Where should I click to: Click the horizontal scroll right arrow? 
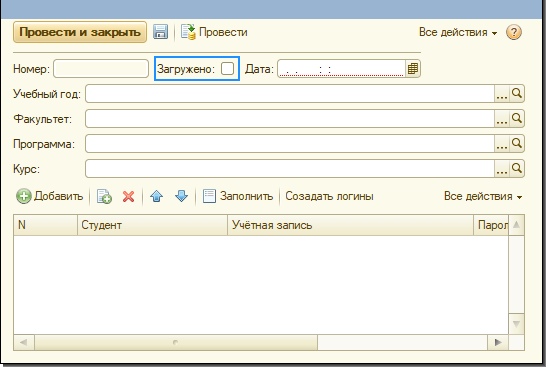click(x=498, y=342)
